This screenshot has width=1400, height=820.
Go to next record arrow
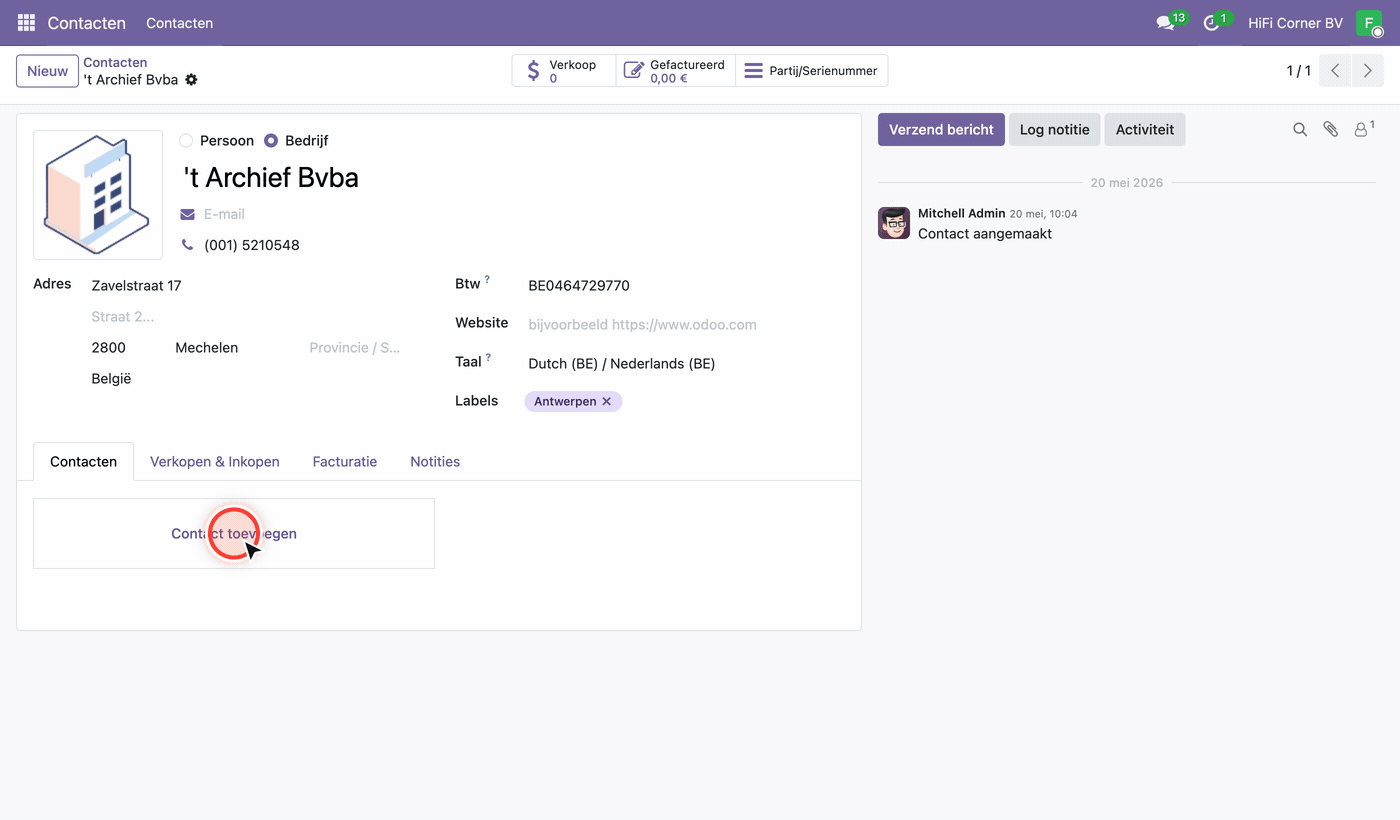(x=1368, y=71)
